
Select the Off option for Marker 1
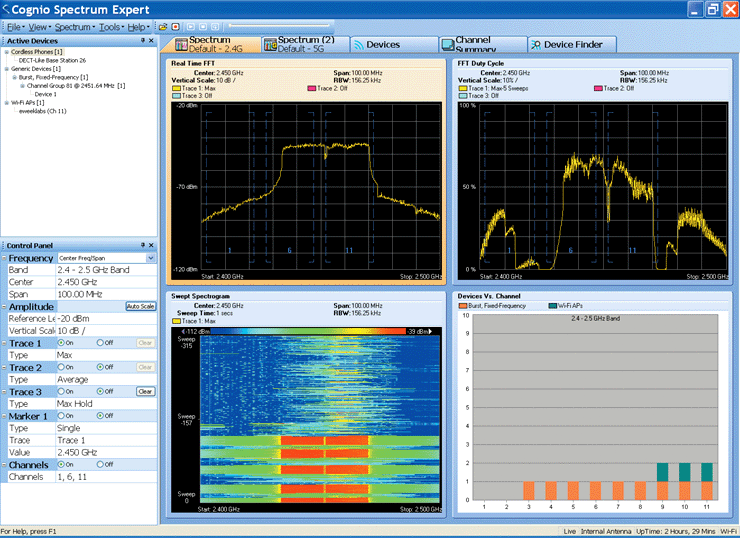click(x=100, y=416)
